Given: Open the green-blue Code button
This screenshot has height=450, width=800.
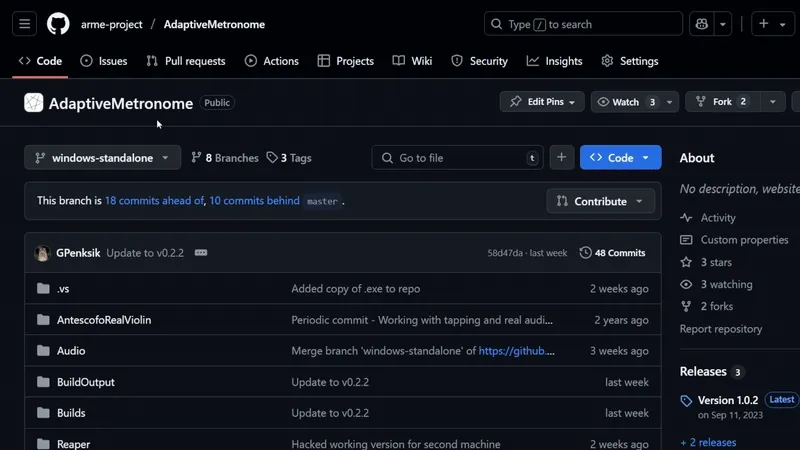Looking at the screenshot, I should click(620, 158).
